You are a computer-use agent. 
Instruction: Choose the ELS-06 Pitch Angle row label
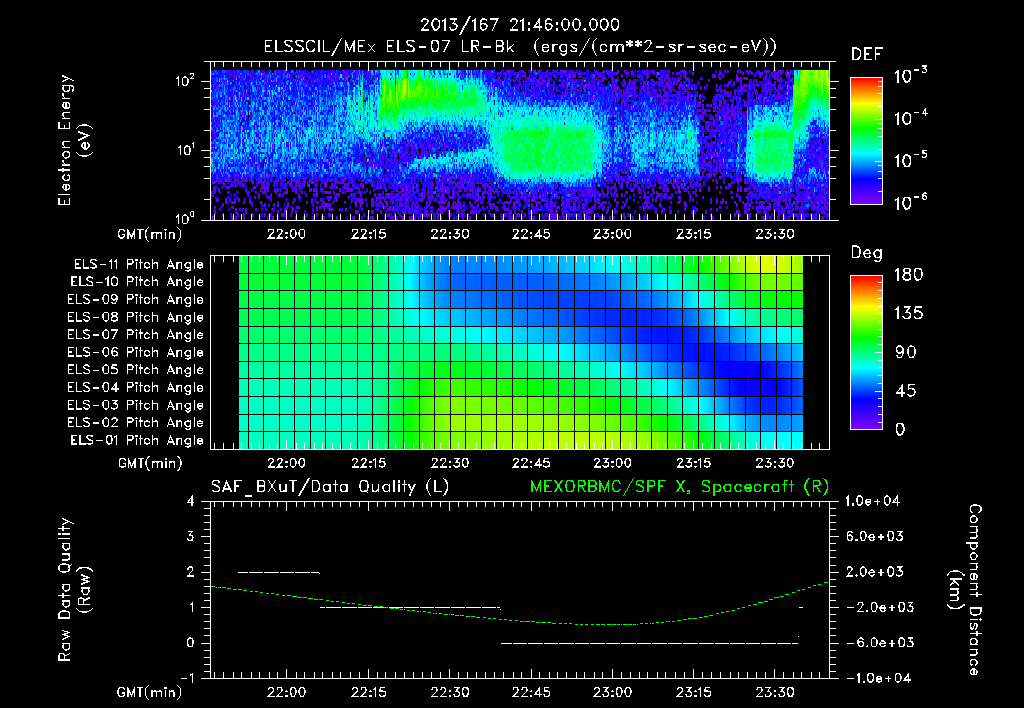coord(135,352)
